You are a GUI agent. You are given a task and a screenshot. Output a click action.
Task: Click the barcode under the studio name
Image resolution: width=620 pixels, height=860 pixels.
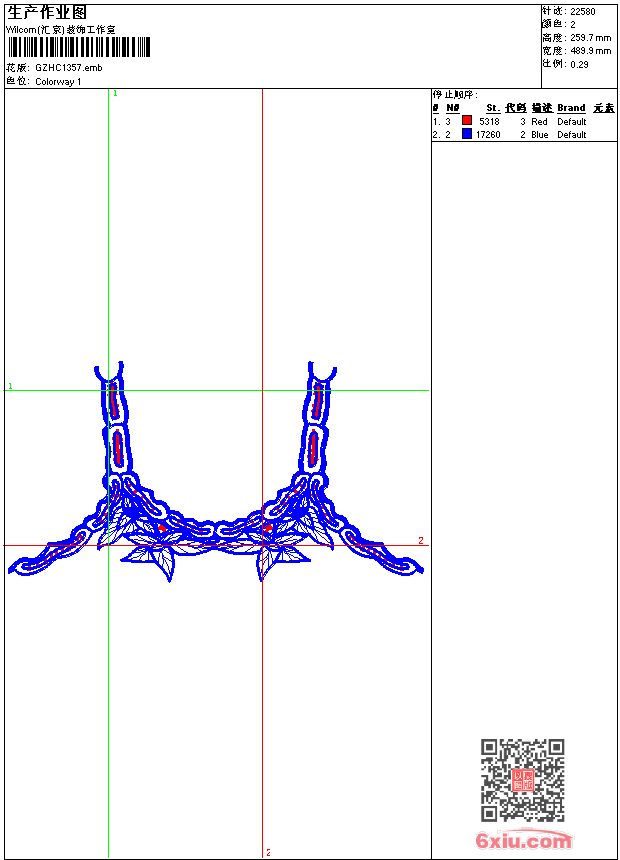[x=79, y=47]
